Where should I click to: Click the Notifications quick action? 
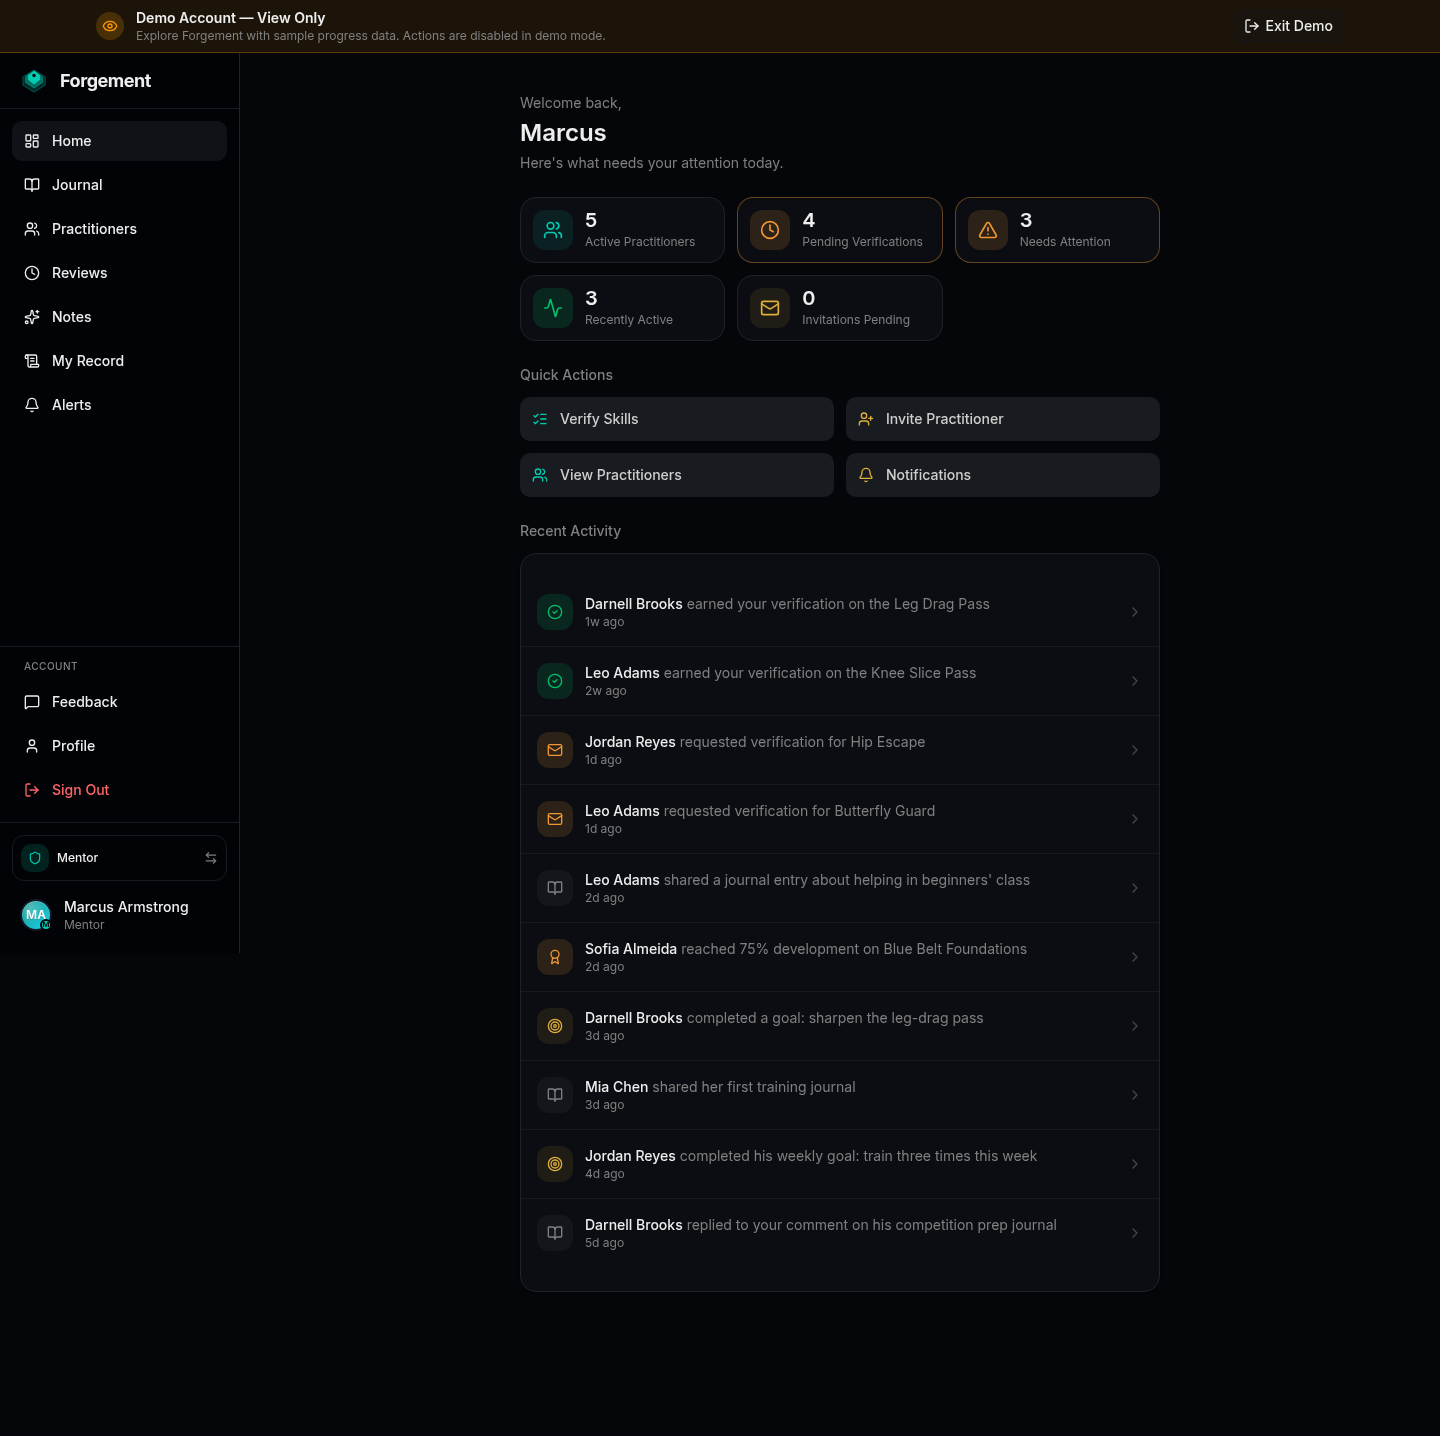click(1003, 475)
